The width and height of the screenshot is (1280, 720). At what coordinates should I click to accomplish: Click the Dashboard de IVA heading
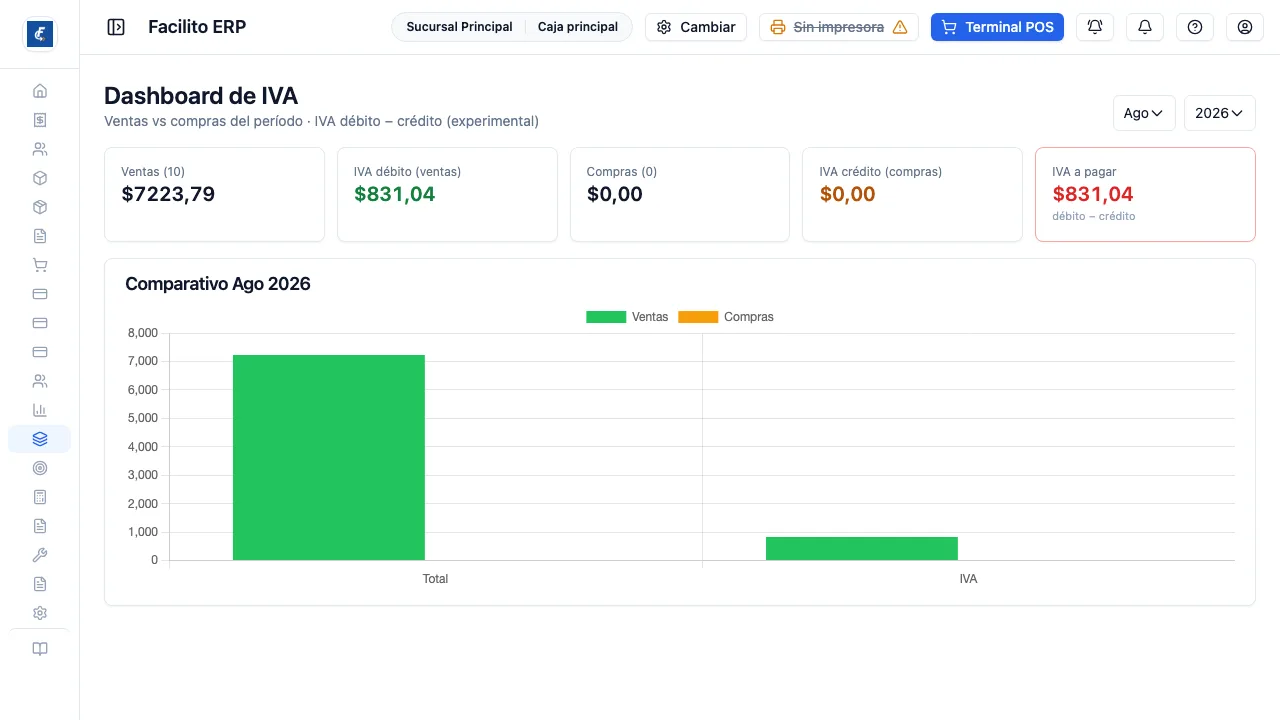click(201, 96)
